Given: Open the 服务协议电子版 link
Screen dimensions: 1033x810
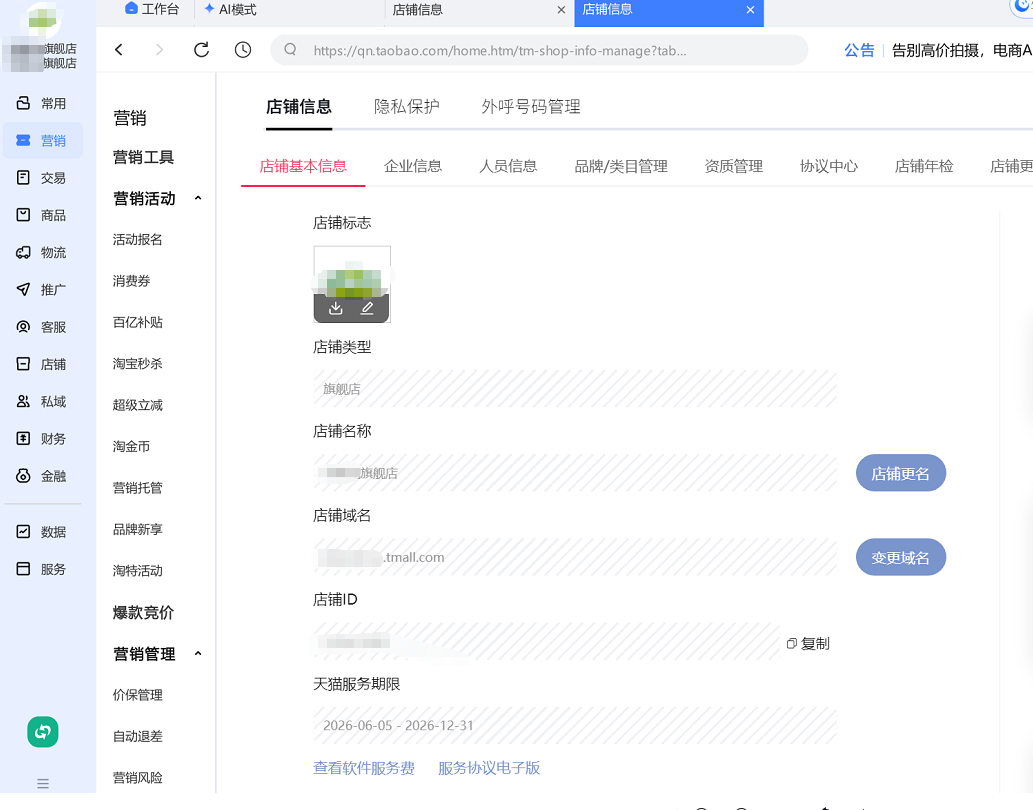Looking at the screenshot, I should (x=489, y=768).
